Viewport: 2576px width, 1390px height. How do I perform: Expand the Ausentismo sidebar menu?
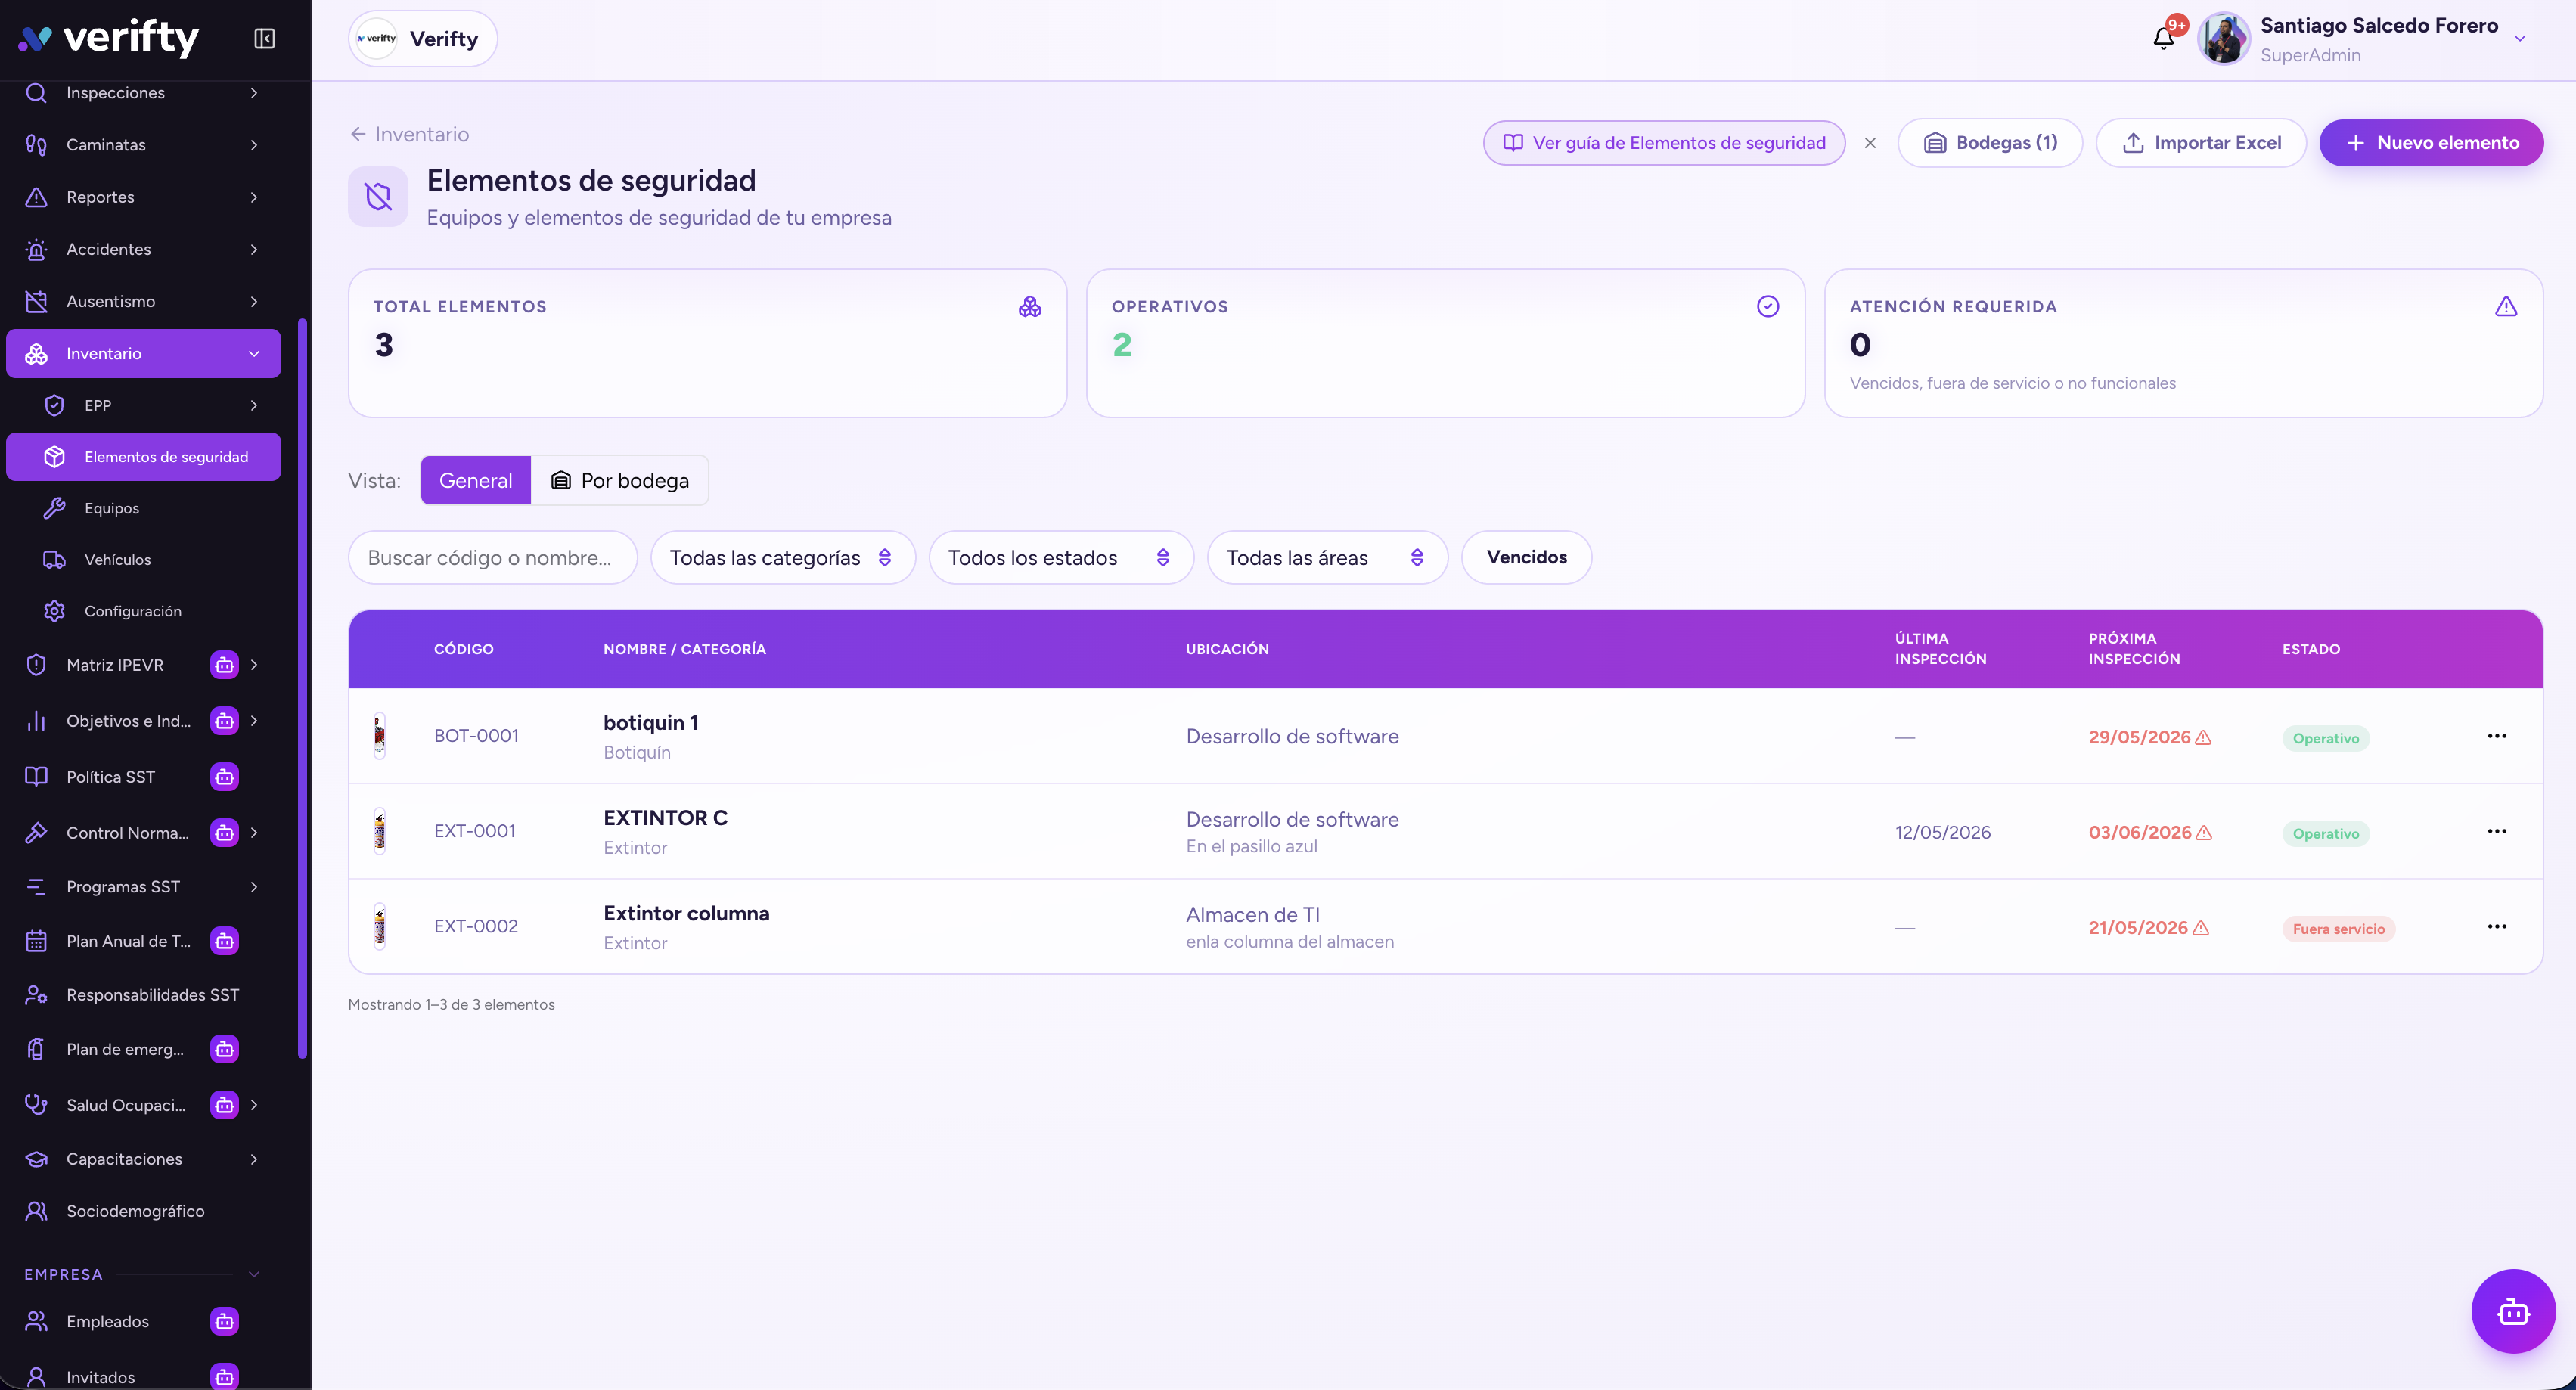click(x=144, y=301)
